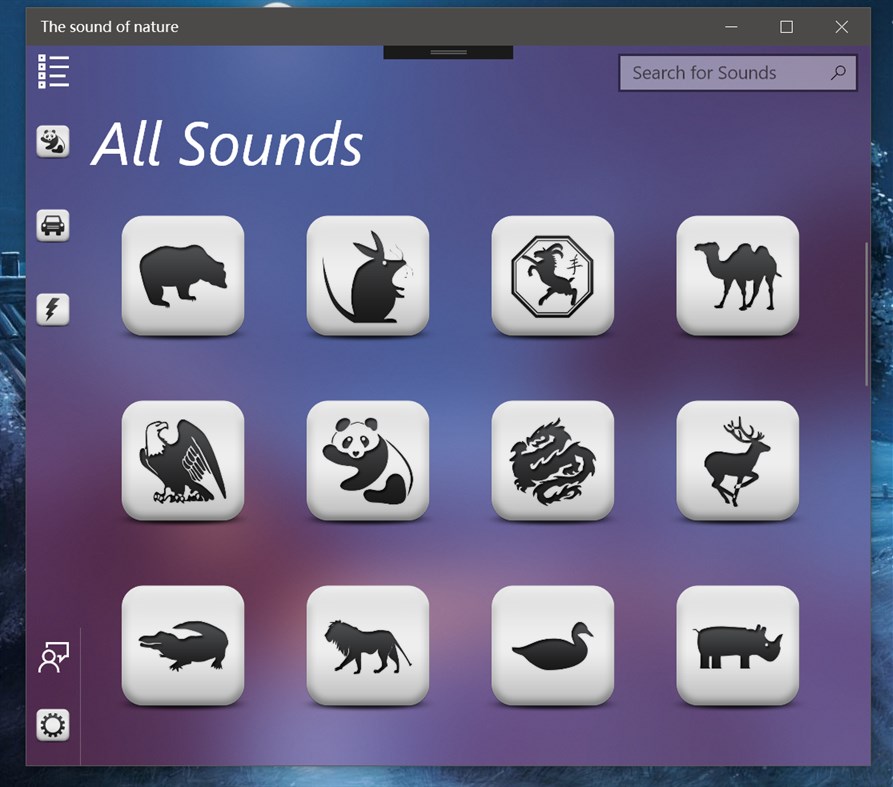Play the duck sound tile

pos(553,645)
